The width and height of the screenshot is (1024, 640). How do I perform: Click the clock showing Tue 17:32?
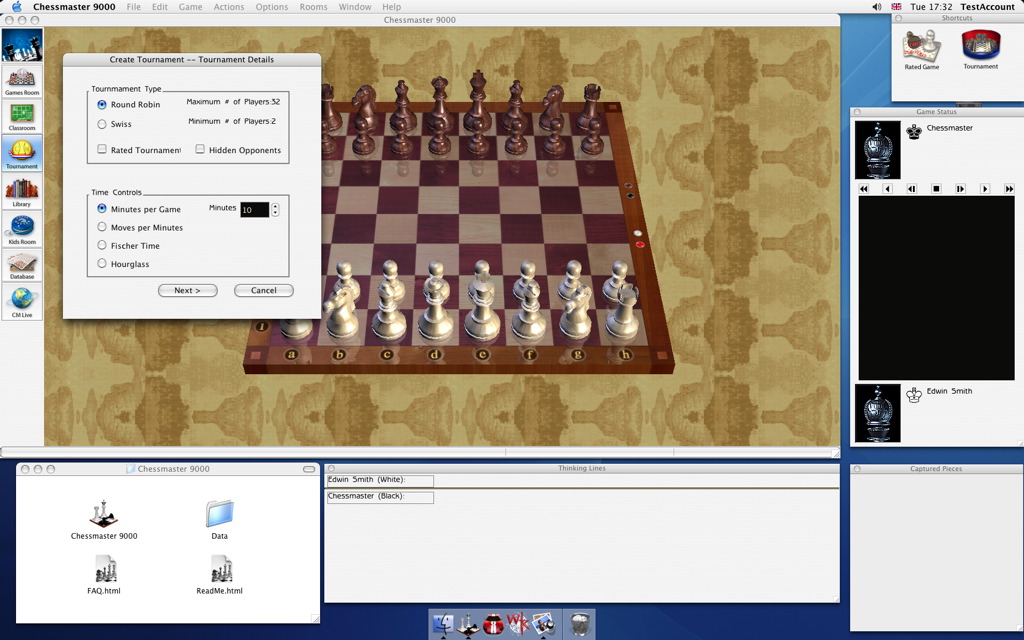[x=931, y=7]
